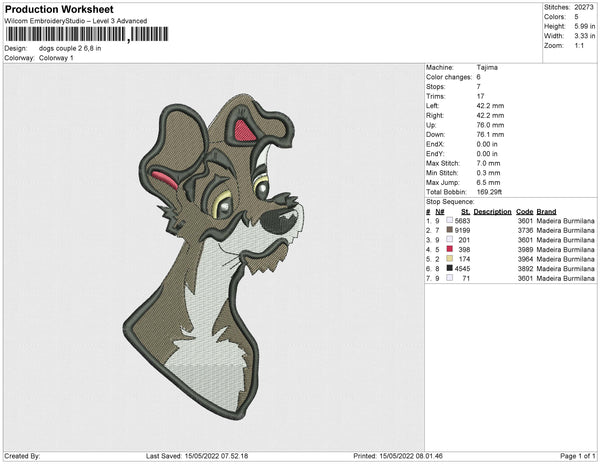Click the Down value '76.1 mm'
Image resolution: width=600 pixels, height=464 pixels.
[x=490, y=134]
